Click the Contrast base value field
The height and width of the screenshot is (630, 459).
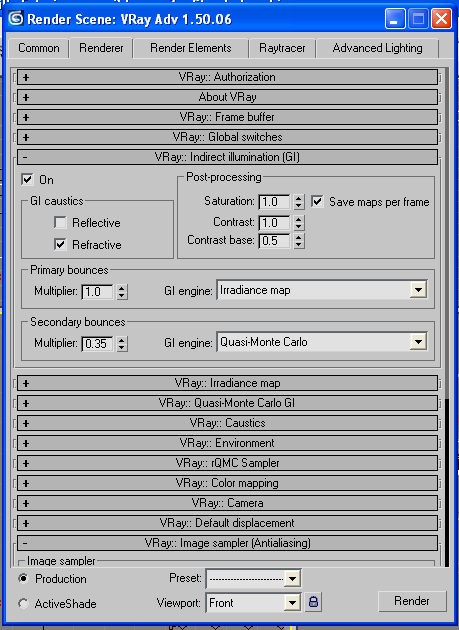(275, 241)
